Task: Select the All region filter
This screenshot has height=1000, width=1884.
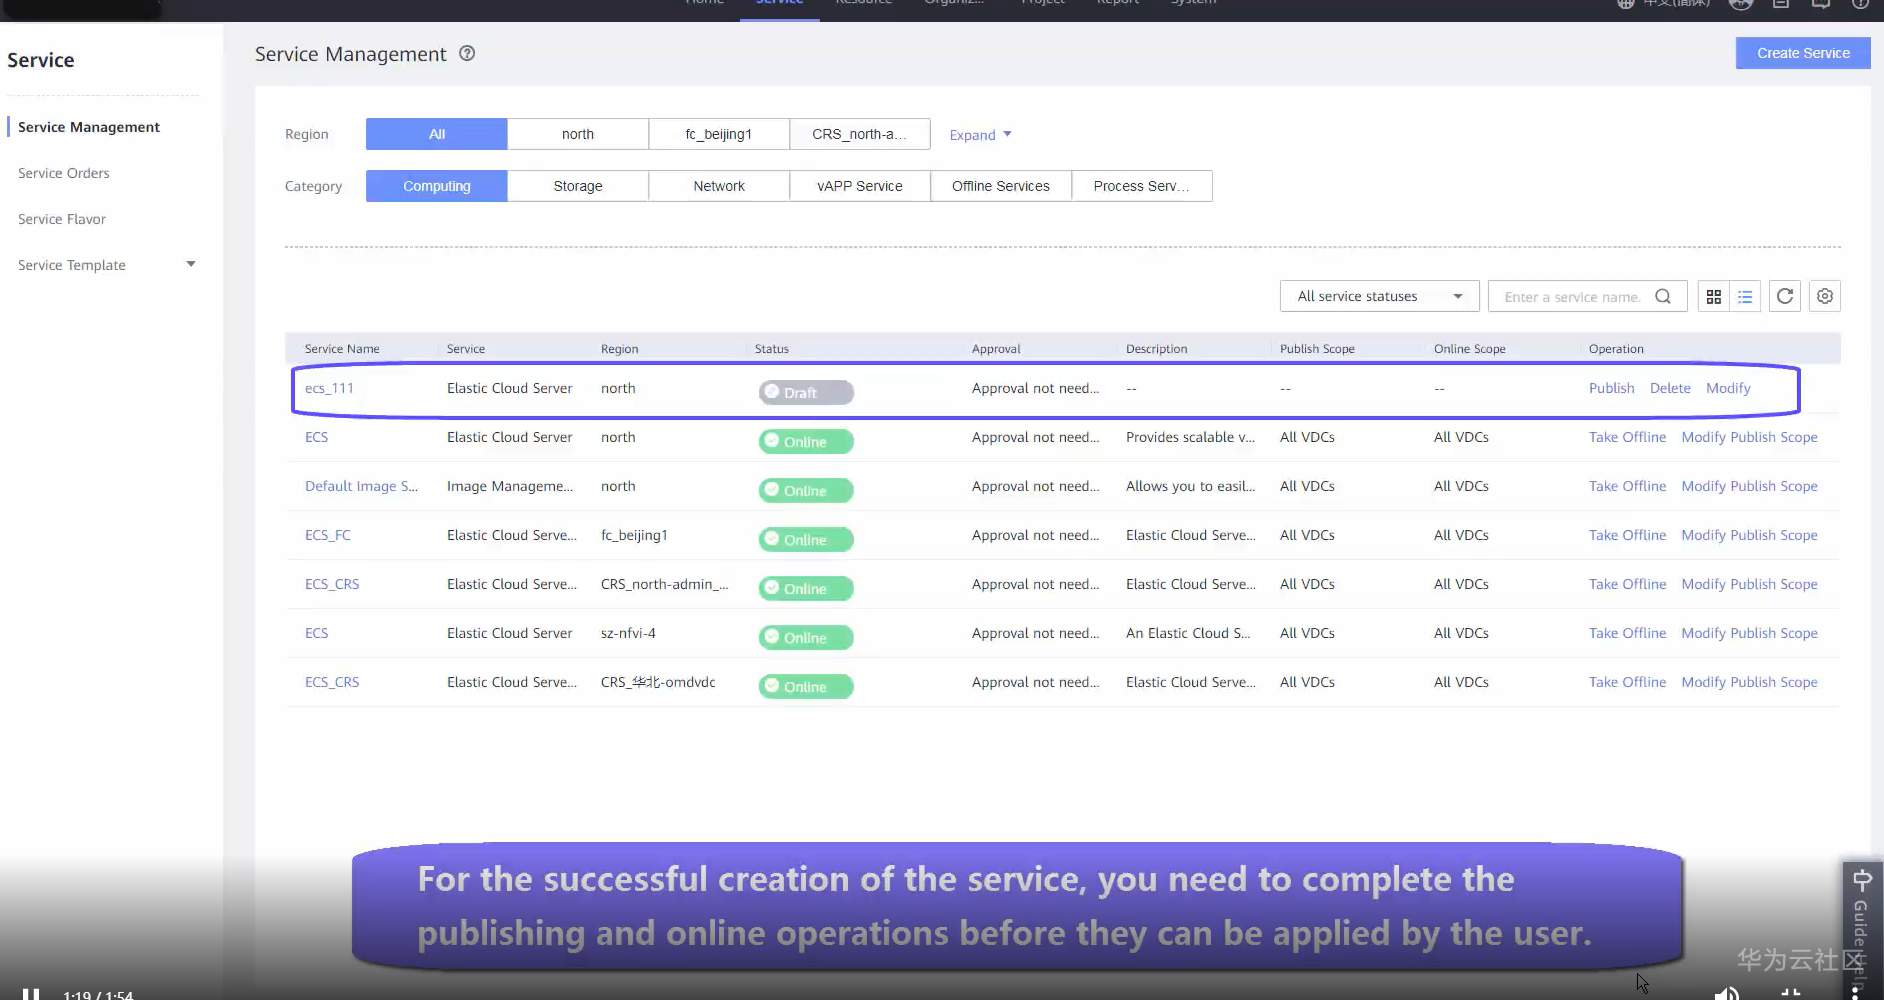Action: click(437, 134)
